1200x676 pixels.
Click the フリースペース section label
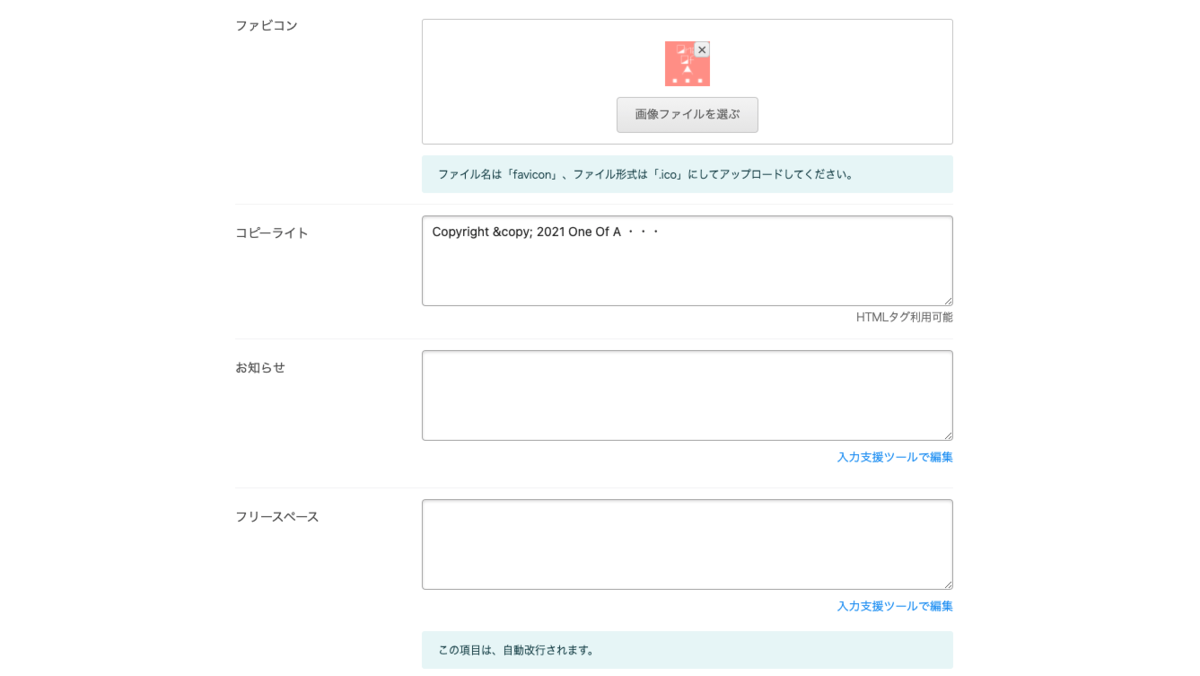[x=276, y=516]
